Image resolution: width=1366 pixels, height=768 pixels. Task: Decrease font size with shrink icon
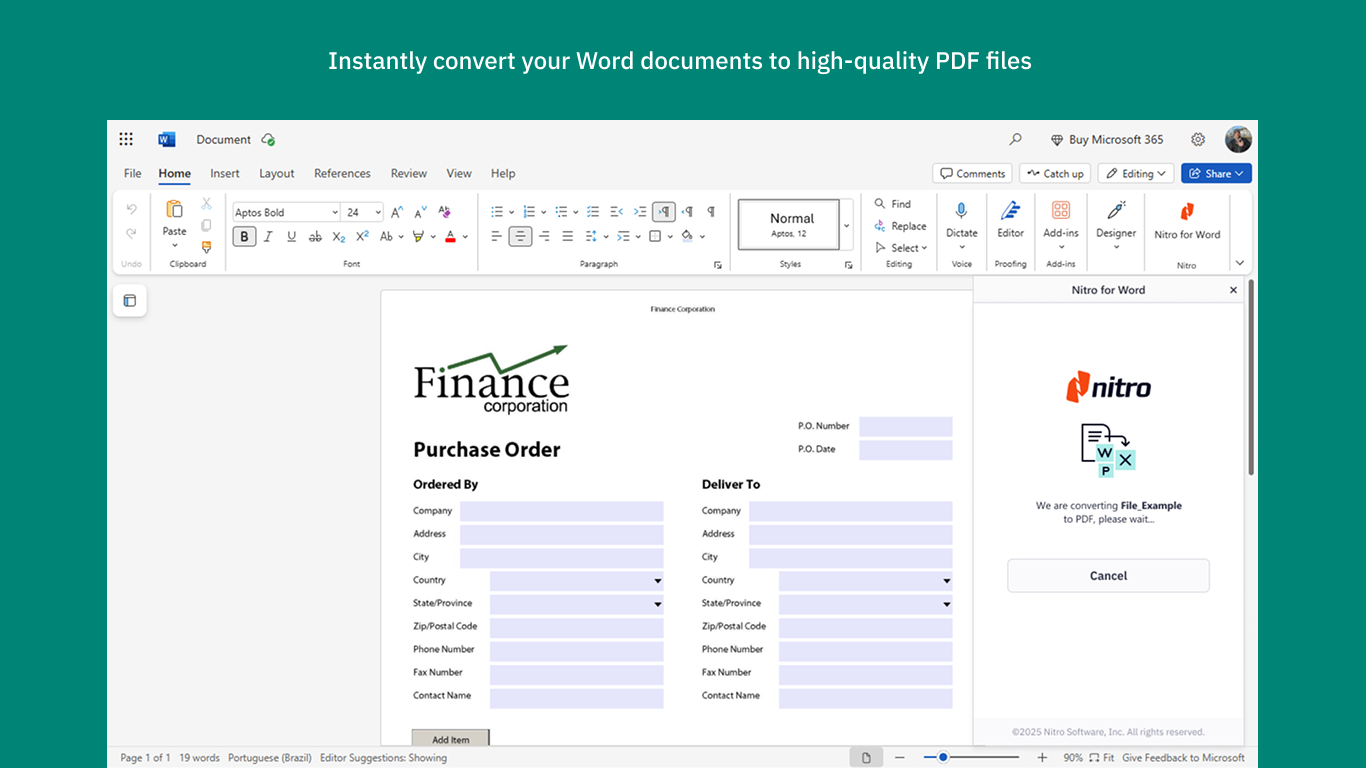point(420,212)
